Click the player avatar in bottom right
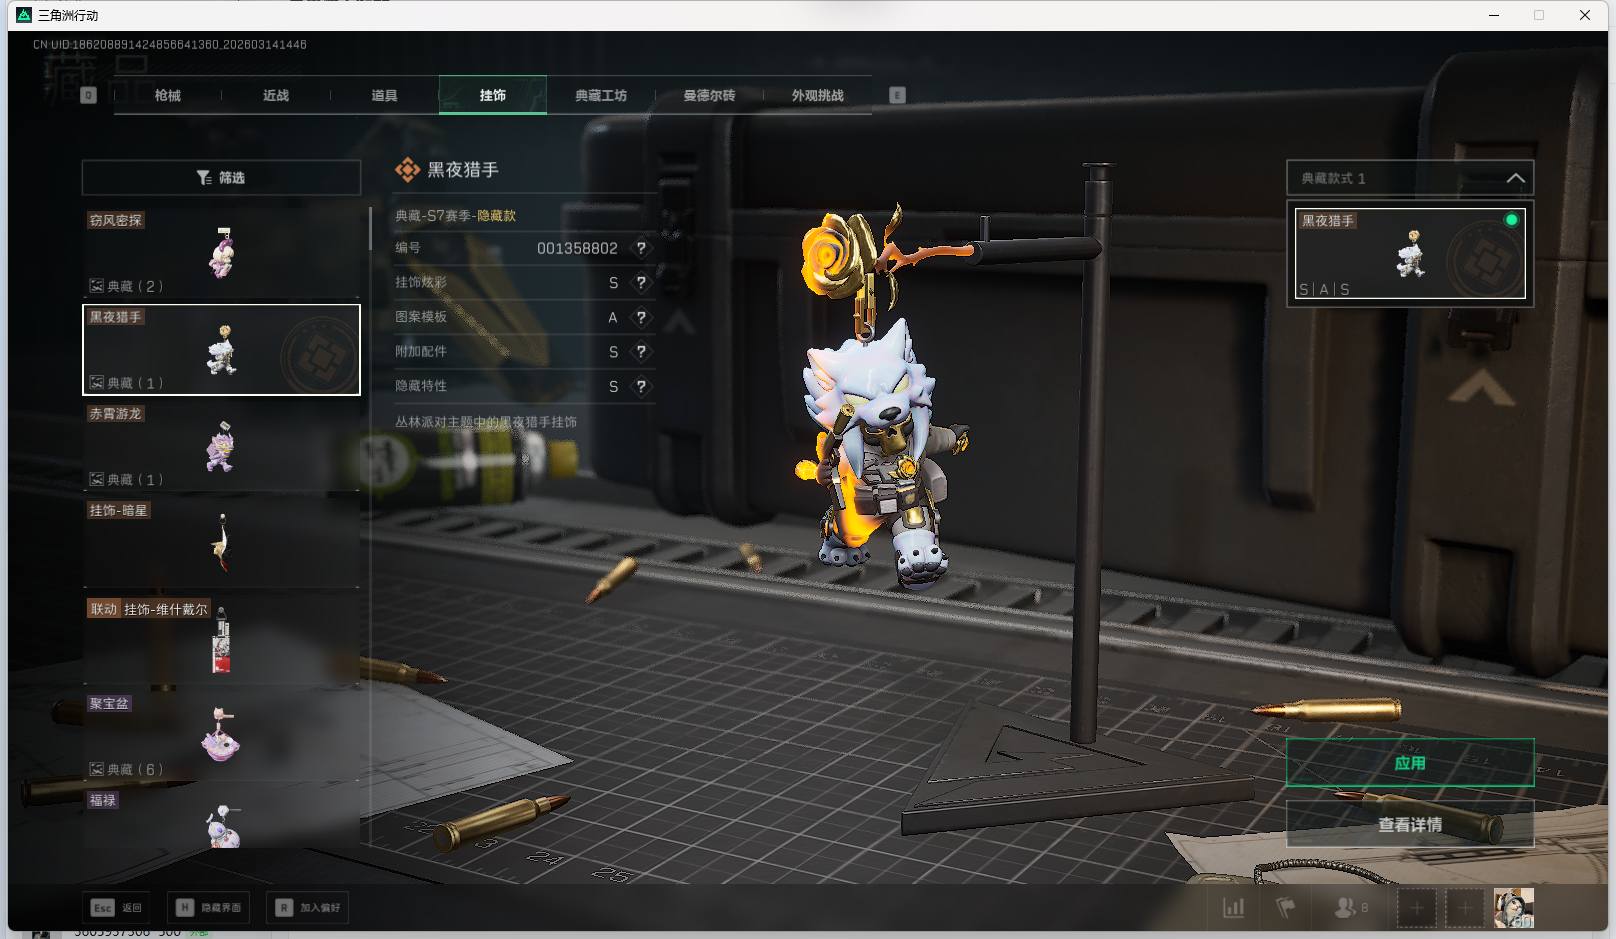1616x939 pixels. pos(1513,908)
